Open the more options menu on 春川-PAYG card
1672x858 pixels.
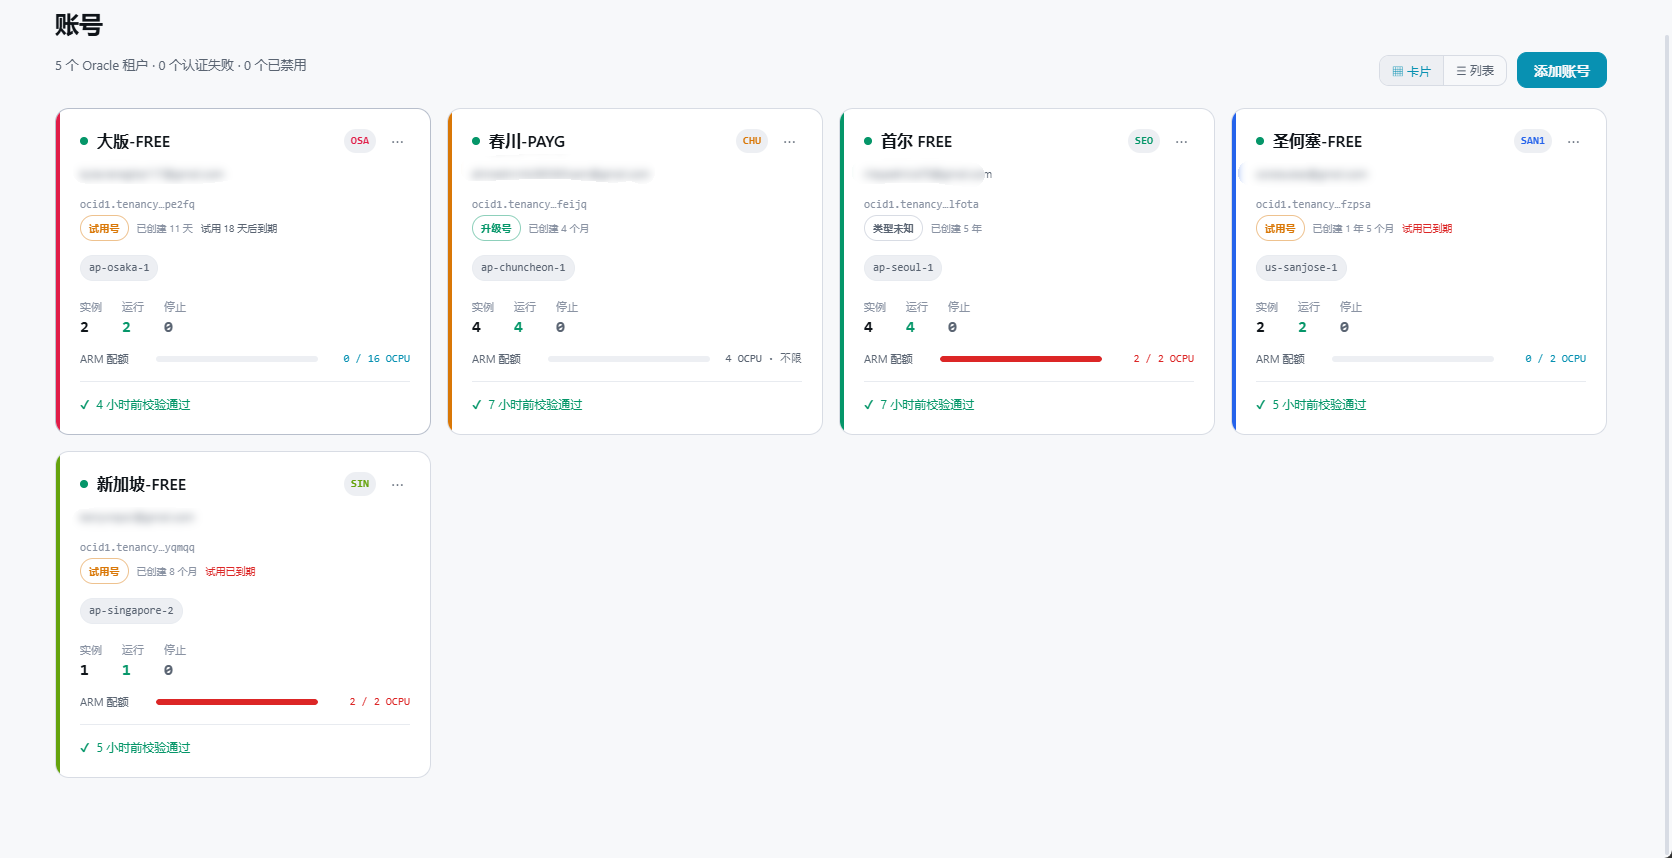pos(790,142)
